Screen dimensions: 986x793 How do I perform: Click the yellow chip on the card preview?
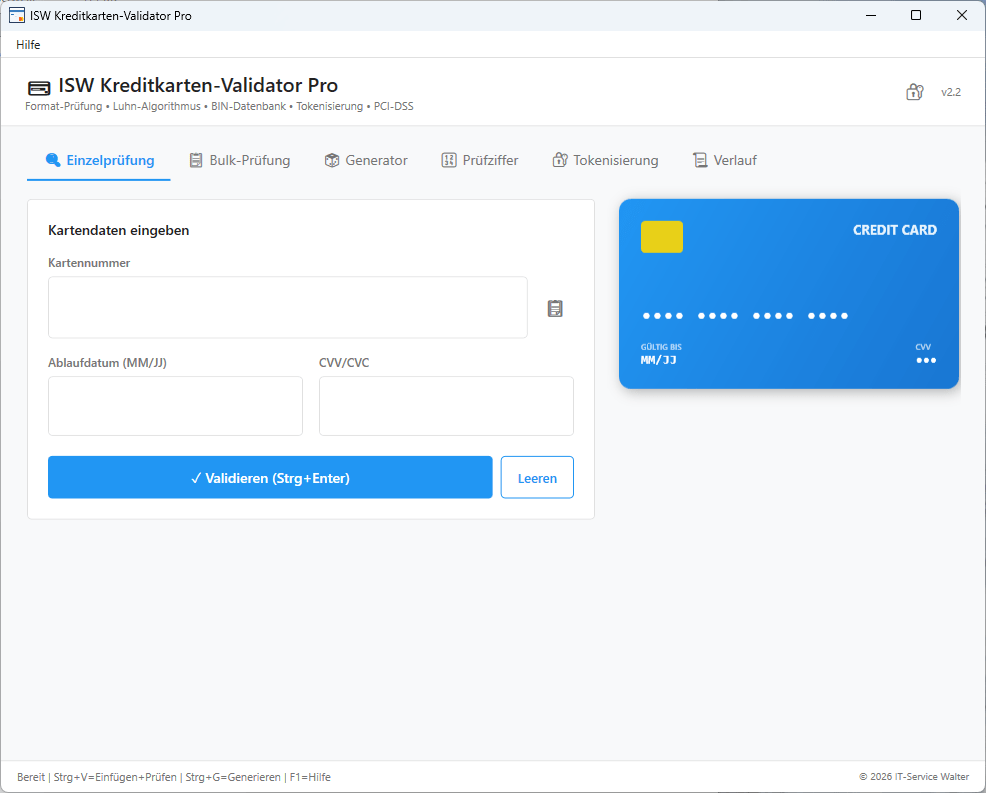662,237
